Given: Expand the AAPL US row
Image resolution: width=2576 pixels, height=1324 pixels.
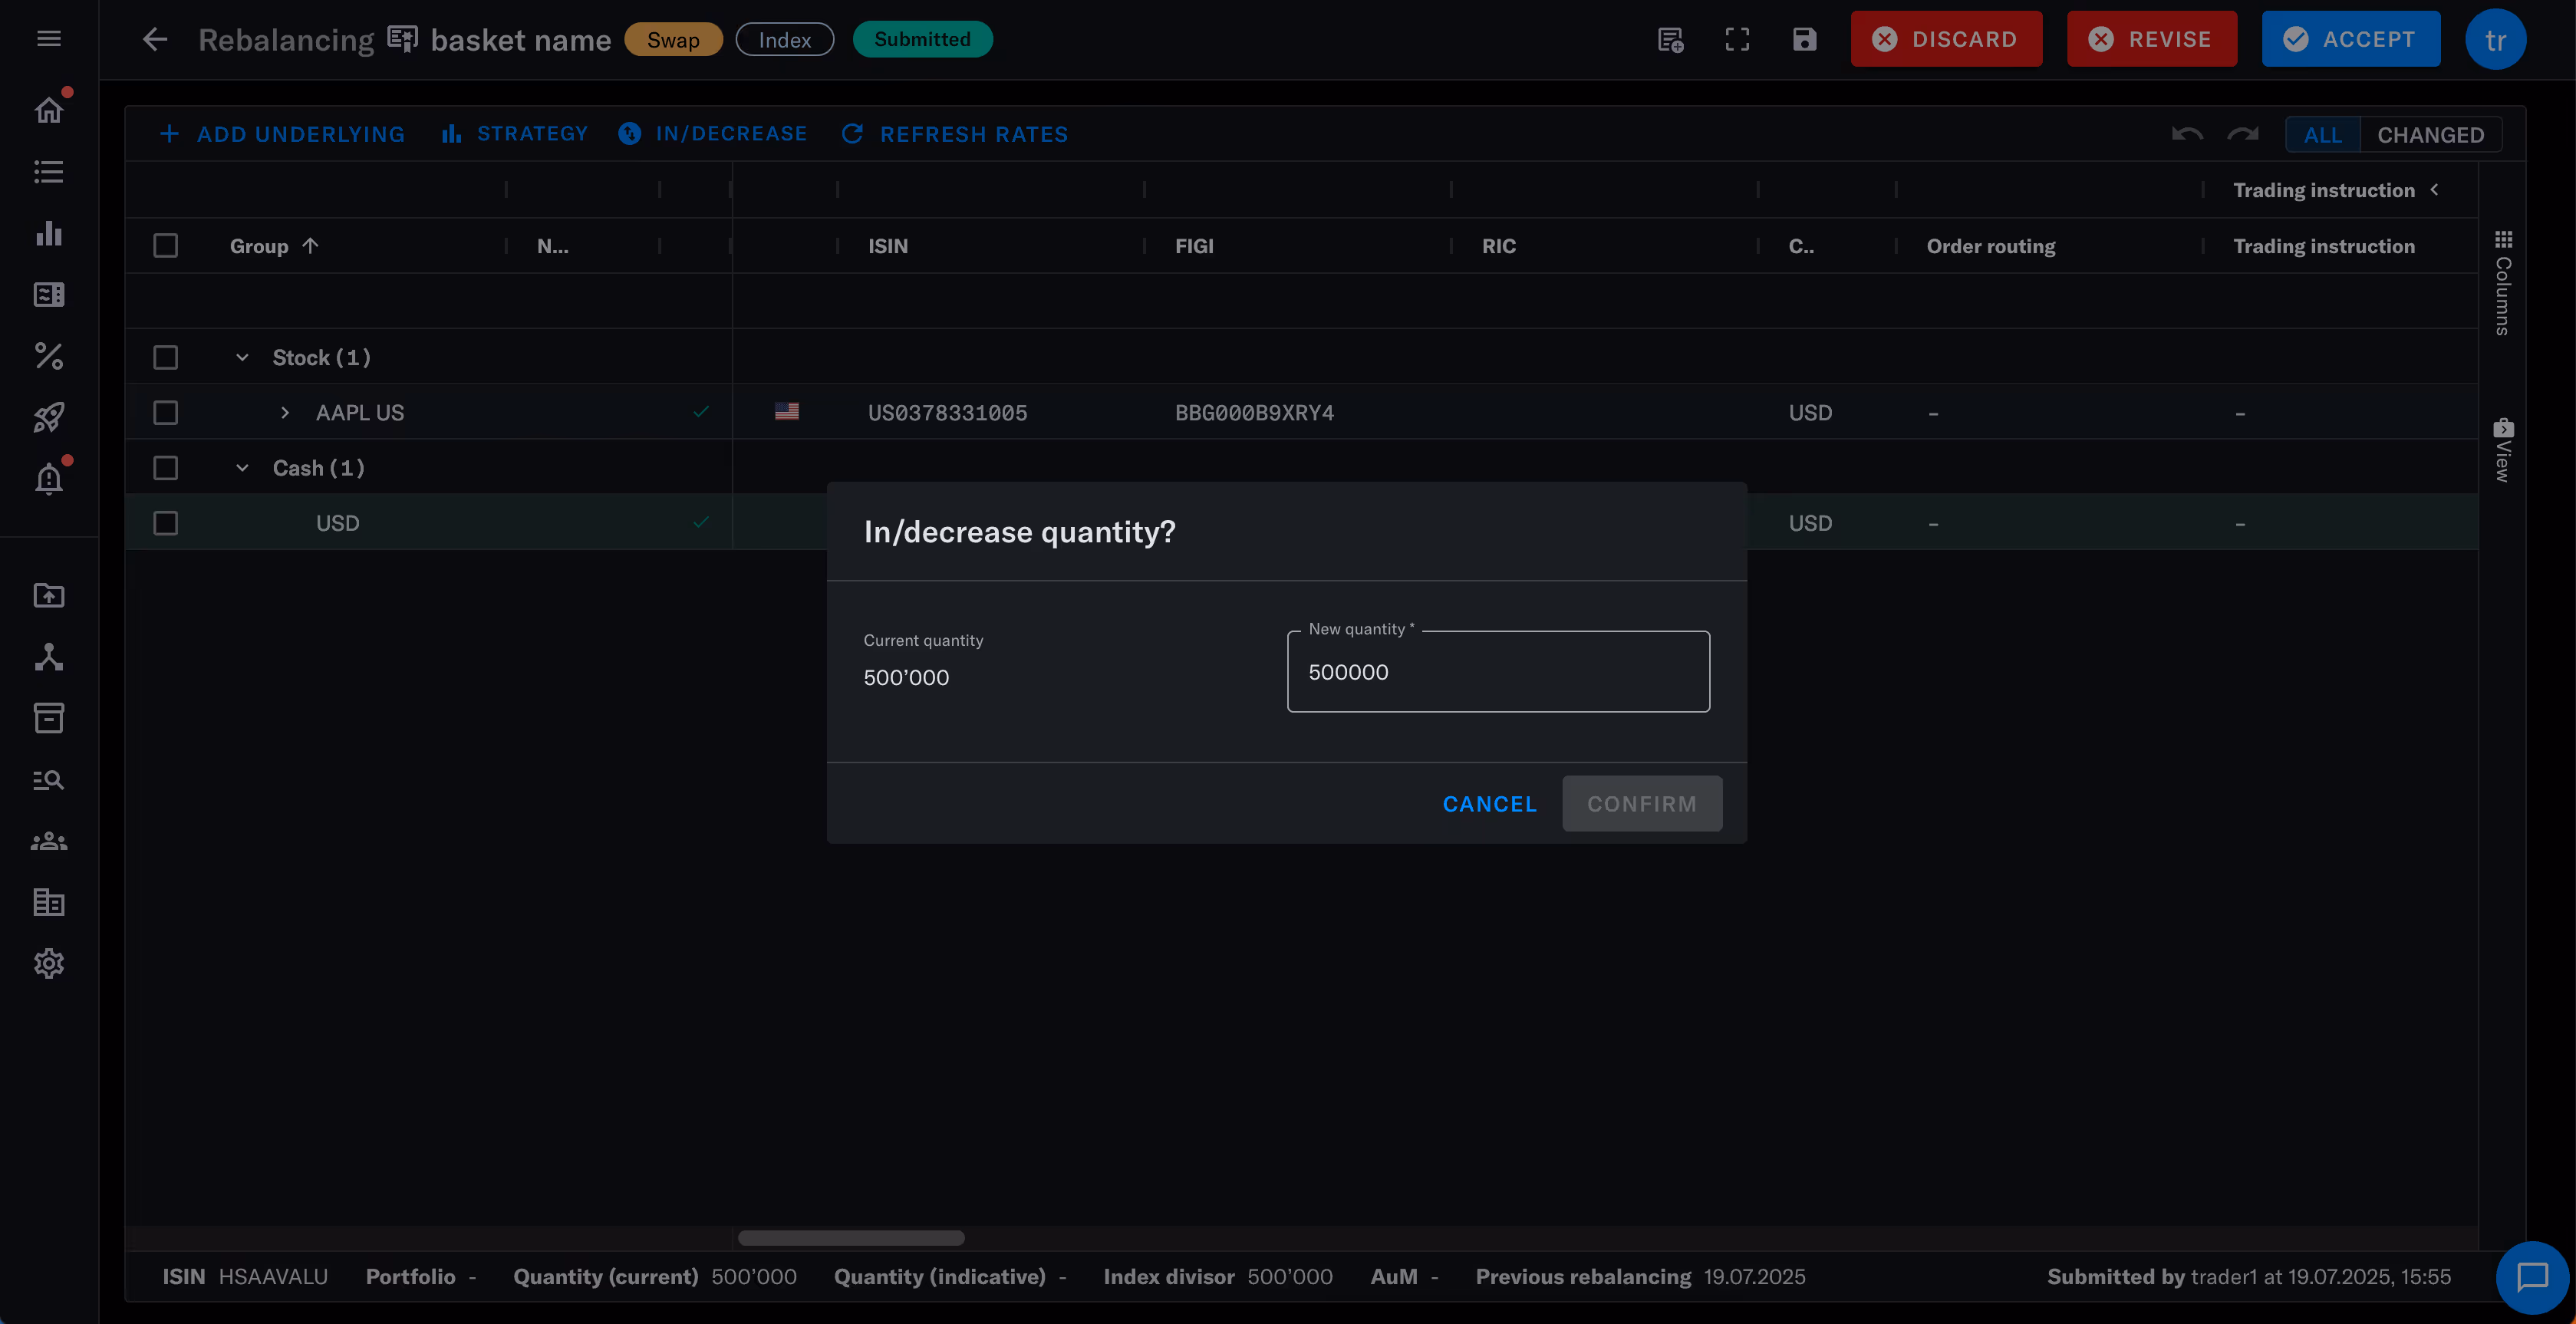Looking at the screenshot, I should click(285, 413).
